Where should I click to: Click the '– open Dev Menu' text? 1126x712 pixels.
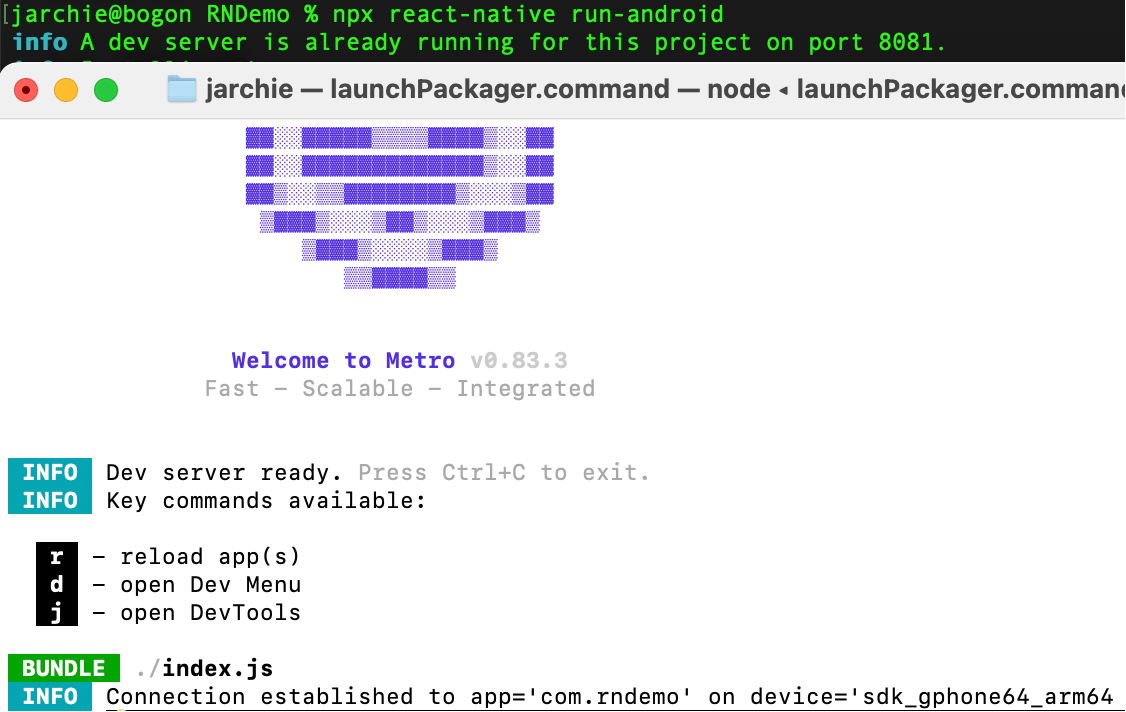196,584
